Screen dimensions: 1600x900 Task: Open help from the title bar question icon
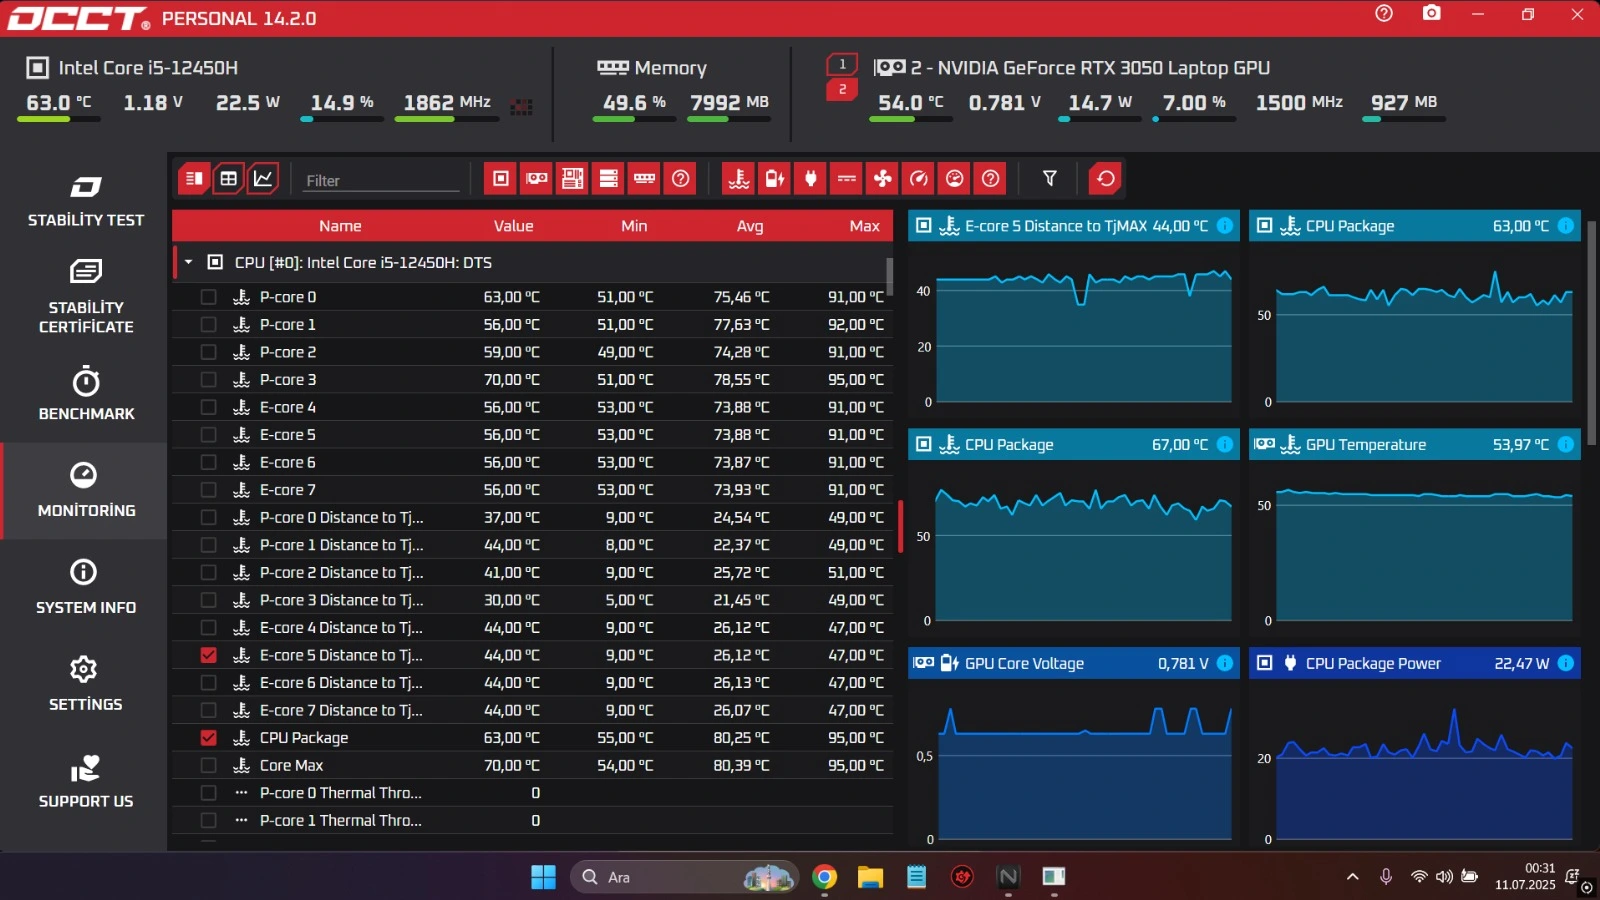pyautogui.click(x=1384, y=14)
